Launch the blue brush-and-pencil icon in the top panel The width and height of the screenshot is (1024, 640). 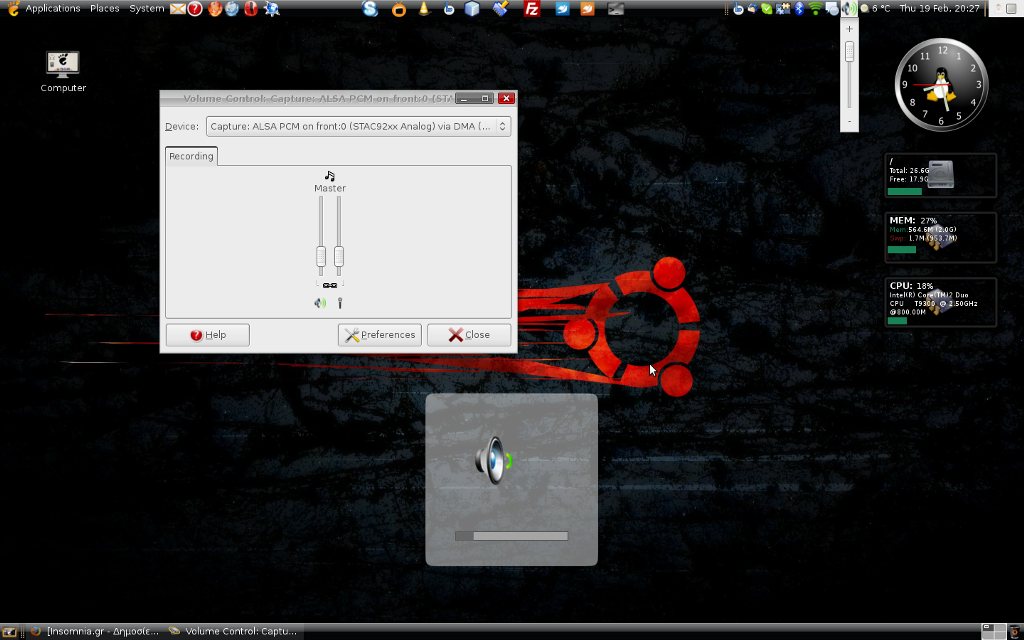click(x=501, y=9)
